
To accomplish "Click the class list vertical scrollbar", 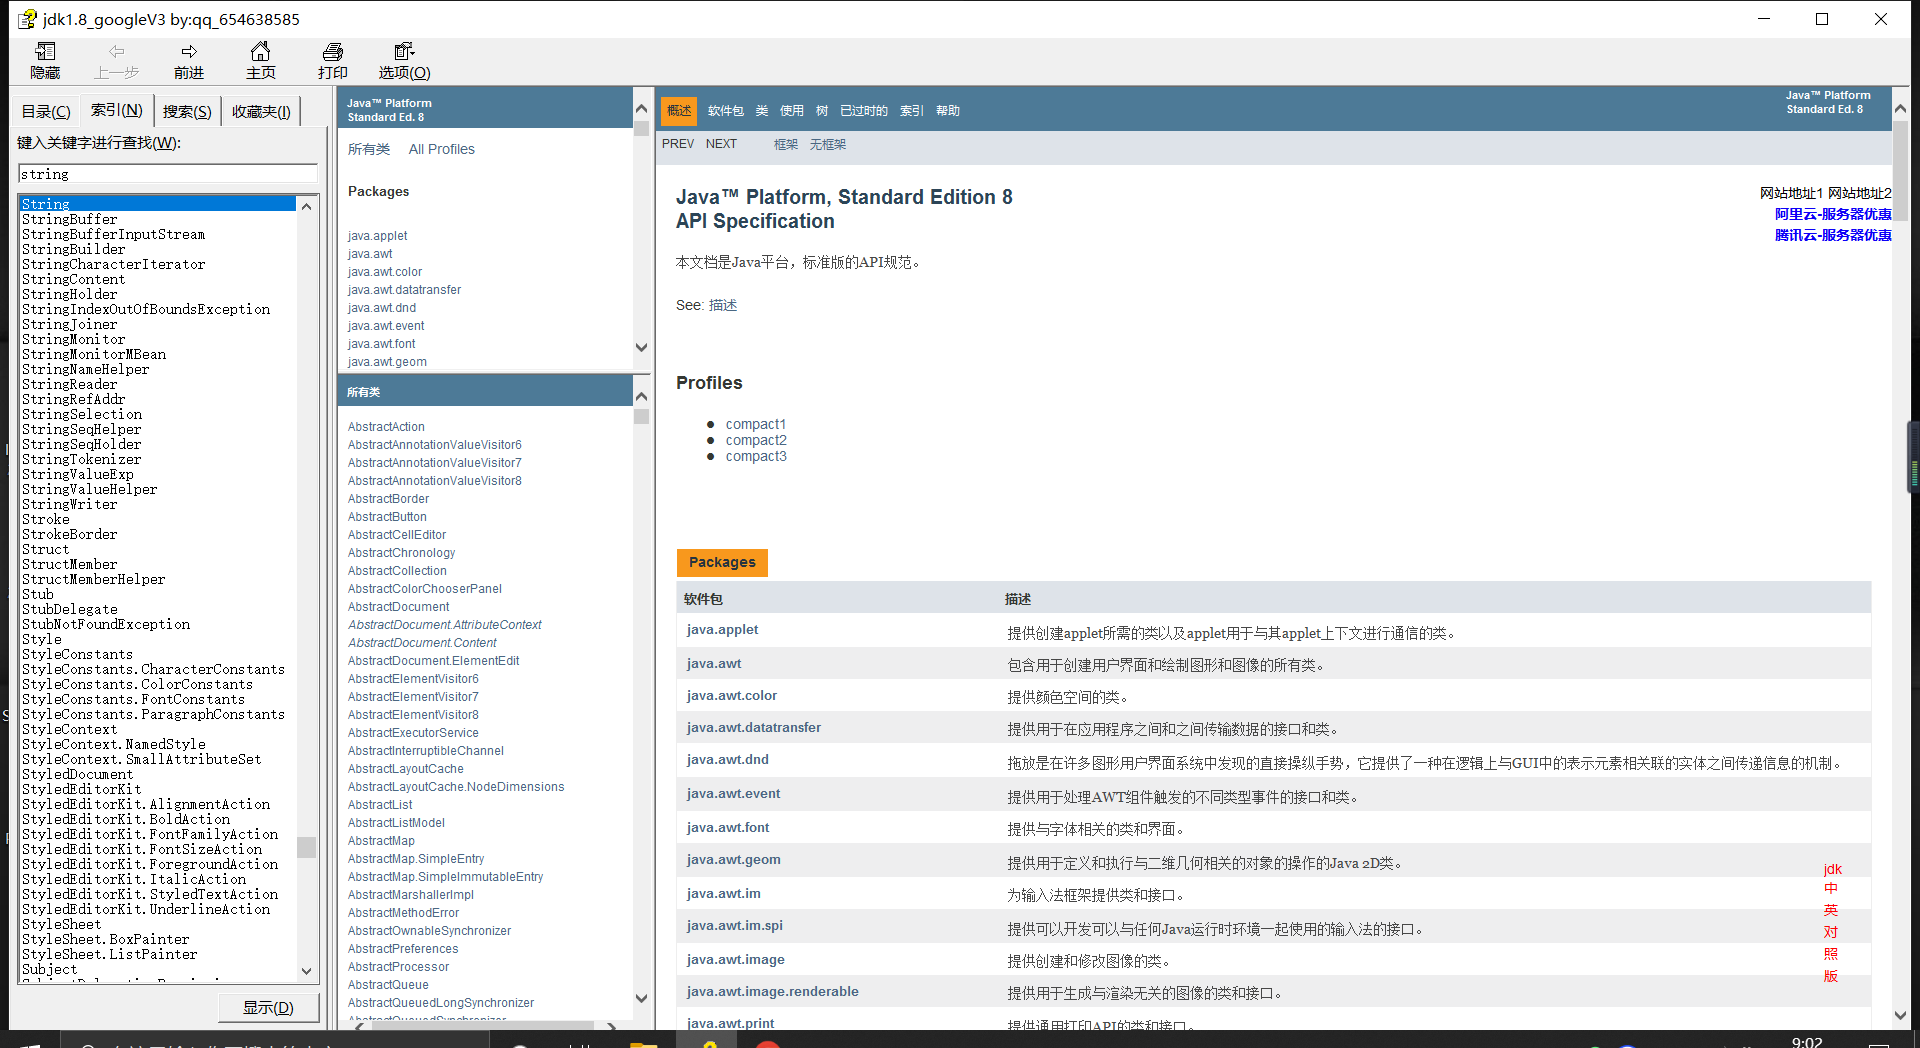I will [641, 416].
